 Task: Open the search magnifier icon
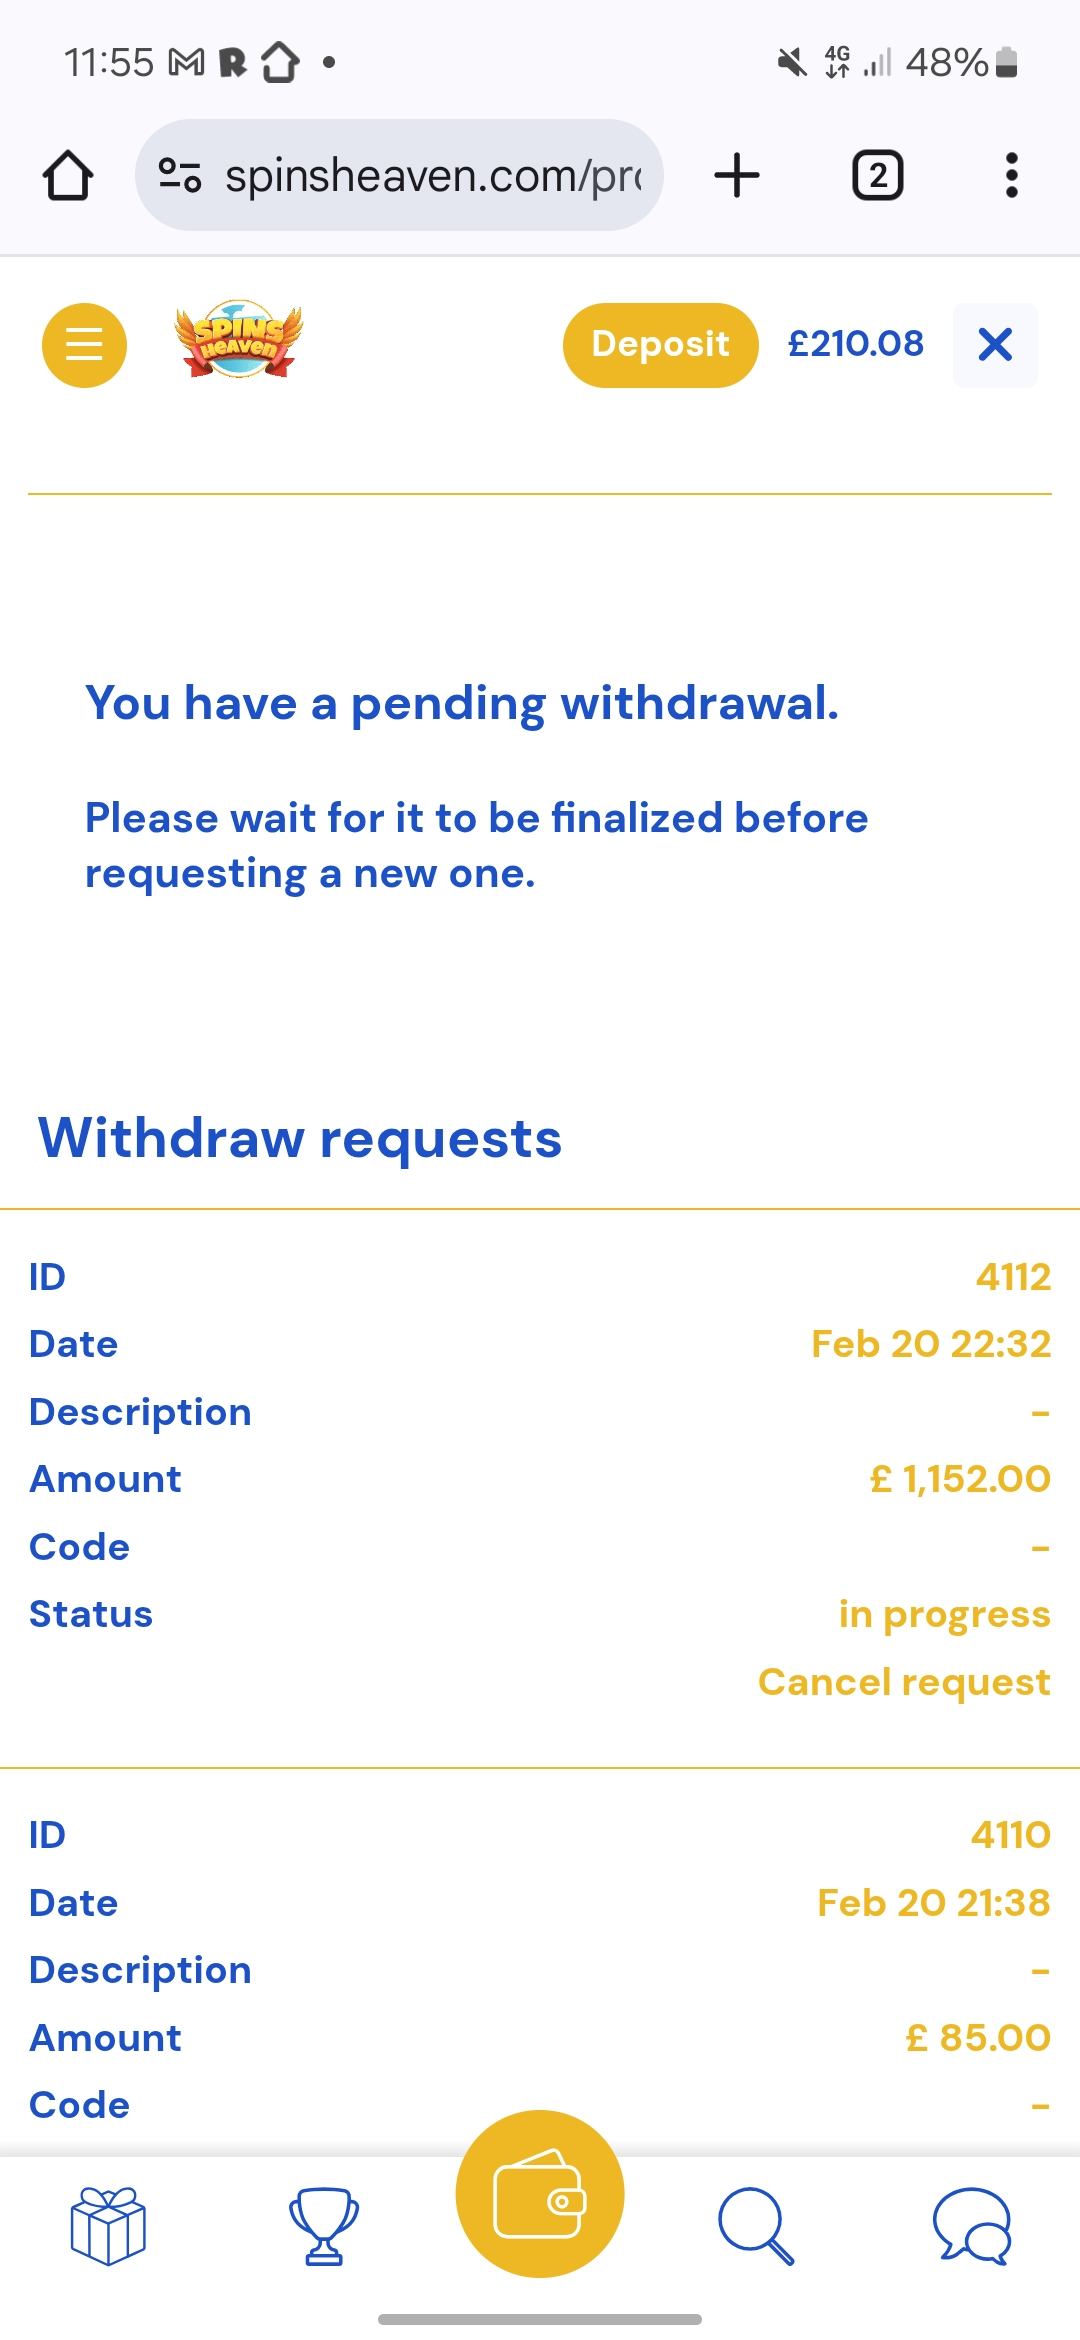coord(756,2226)
